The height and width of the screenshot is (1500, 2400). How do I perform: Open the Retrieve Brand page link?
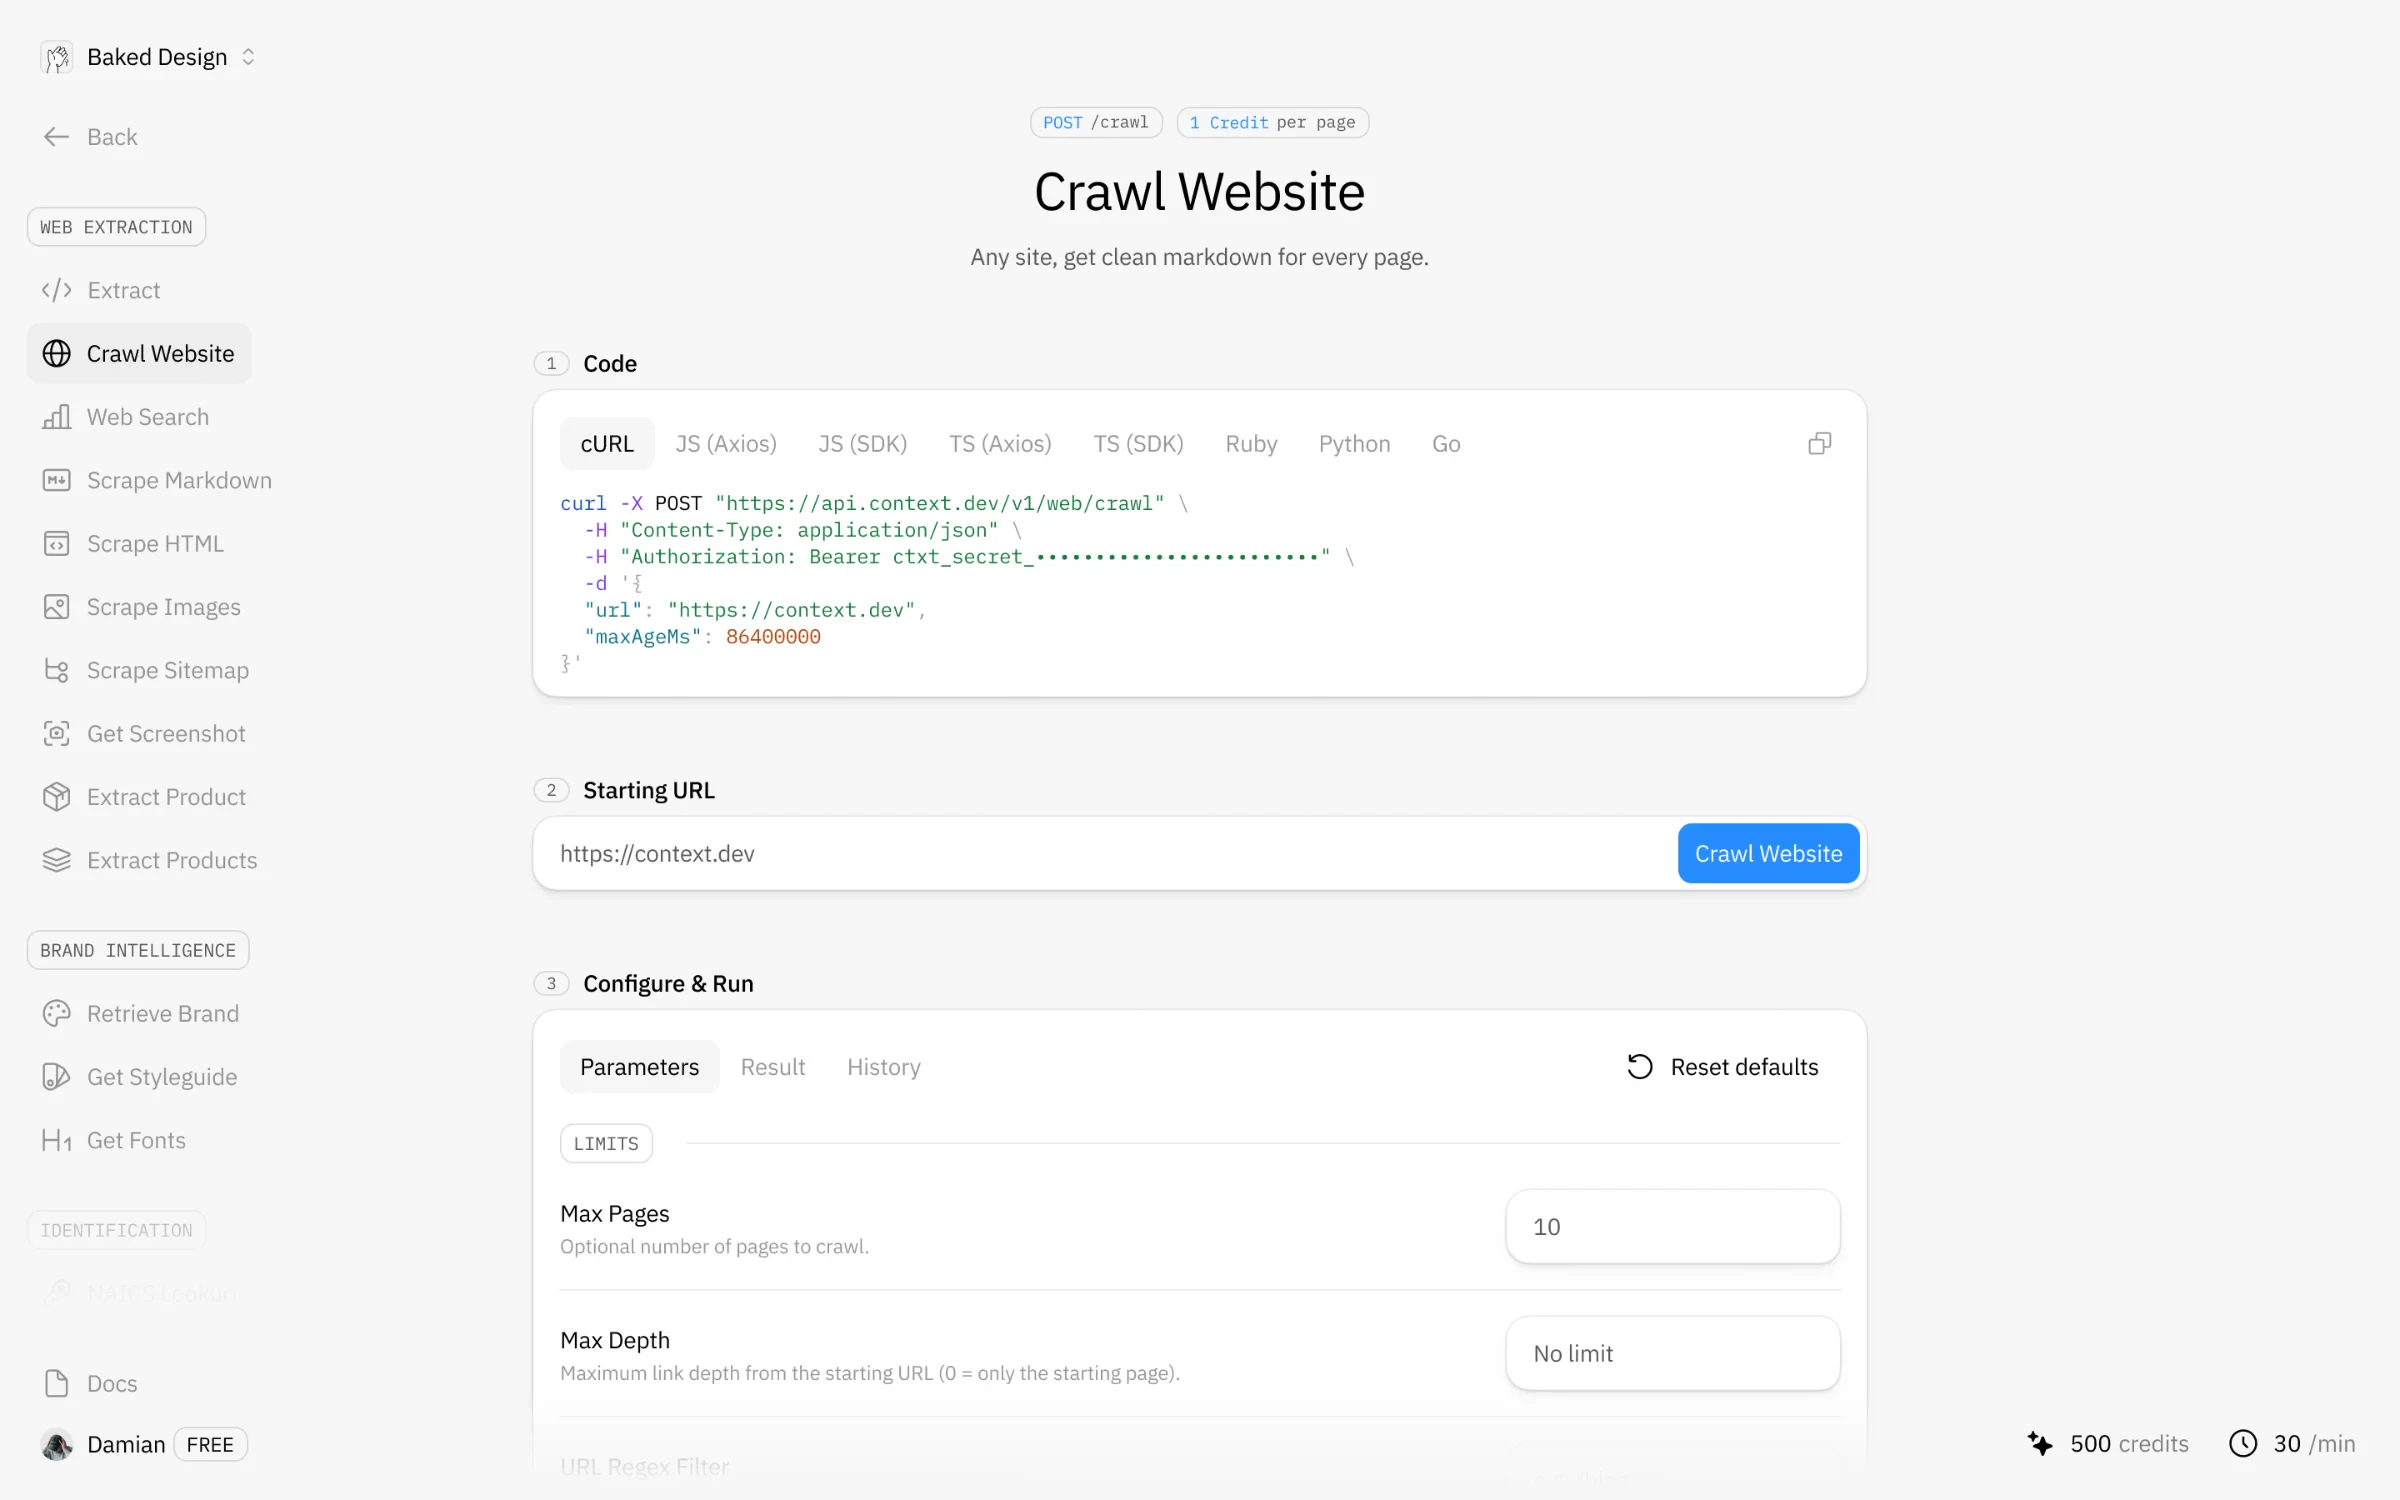141,1013
